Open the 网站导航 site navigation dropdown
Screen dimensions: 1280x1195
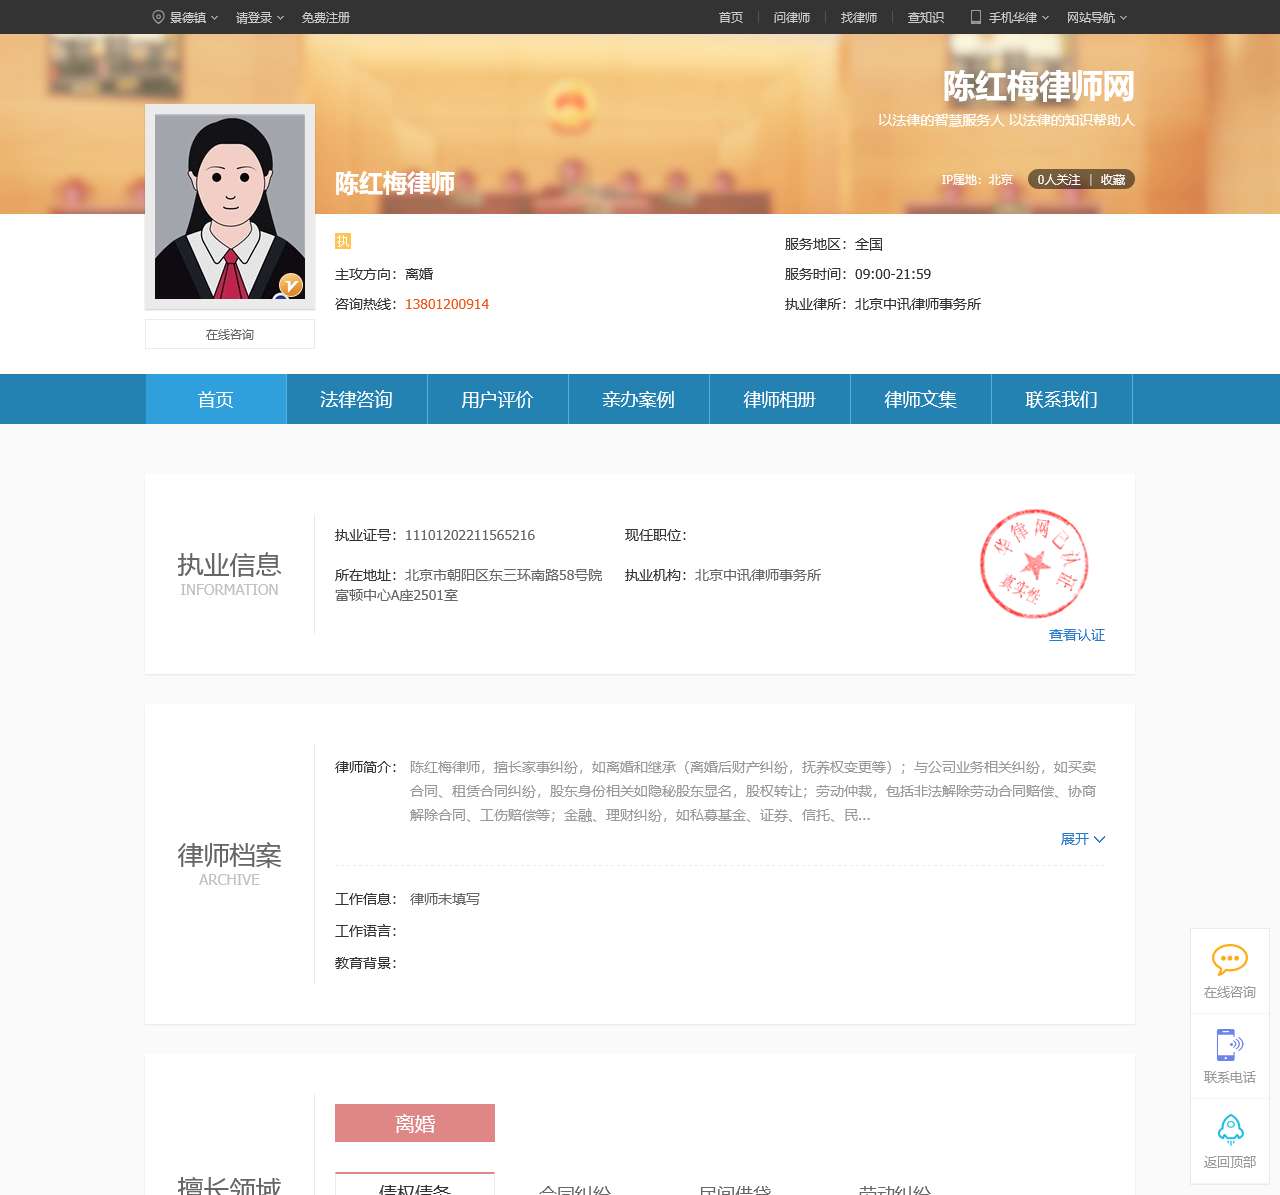[x=1096, y=17]
